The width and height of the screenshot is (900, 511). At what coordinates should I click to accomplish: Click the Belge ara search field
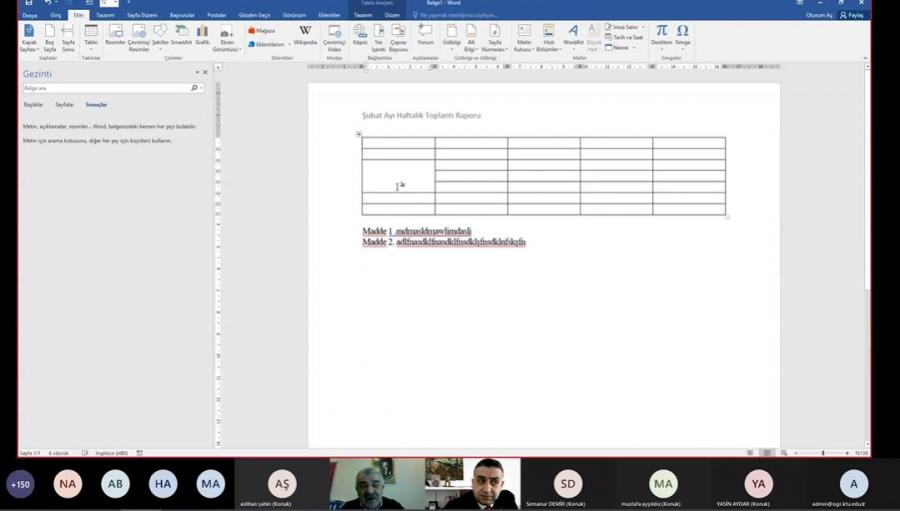105,88
